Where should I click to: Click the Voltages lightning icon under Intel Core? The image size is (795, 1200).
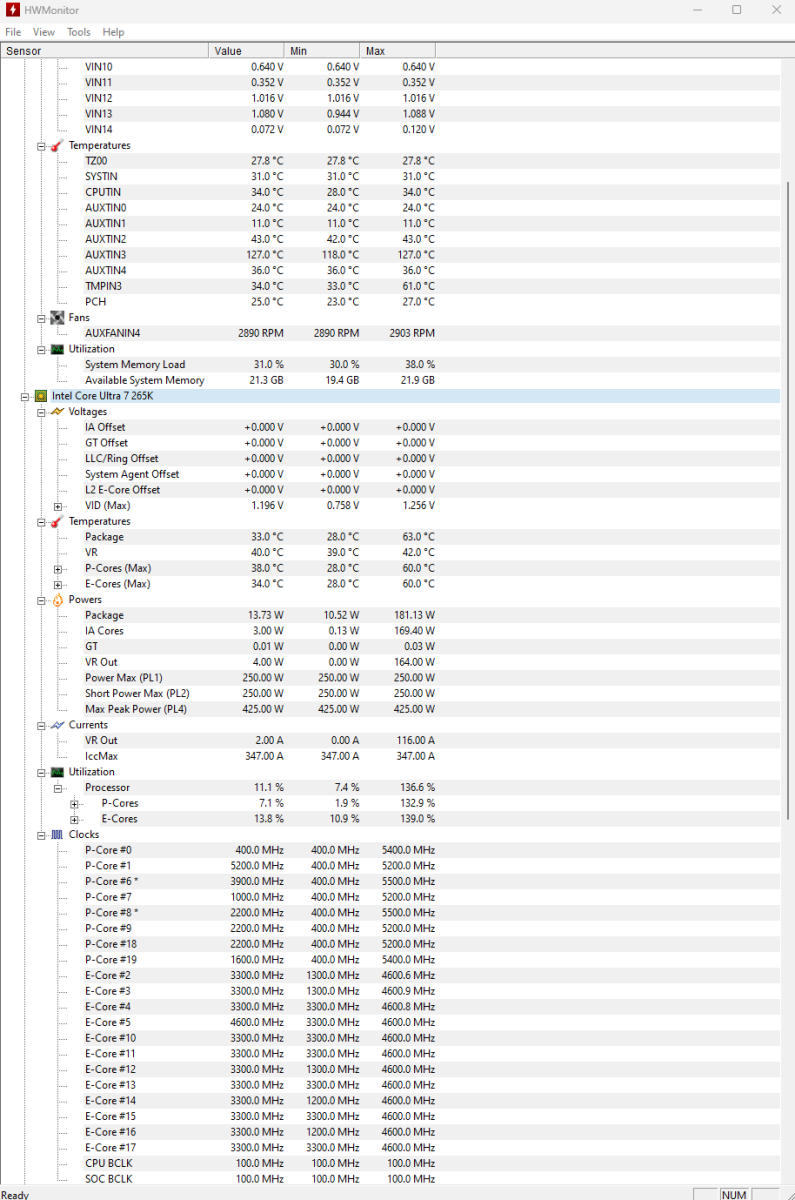tap(57, 412)
